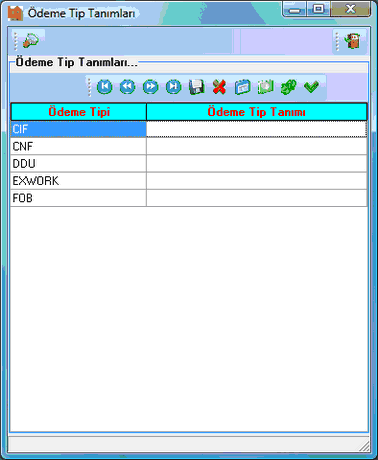The image size is (378, 460).
Task: Click the green clock book icon
Action: click(266, 87)
